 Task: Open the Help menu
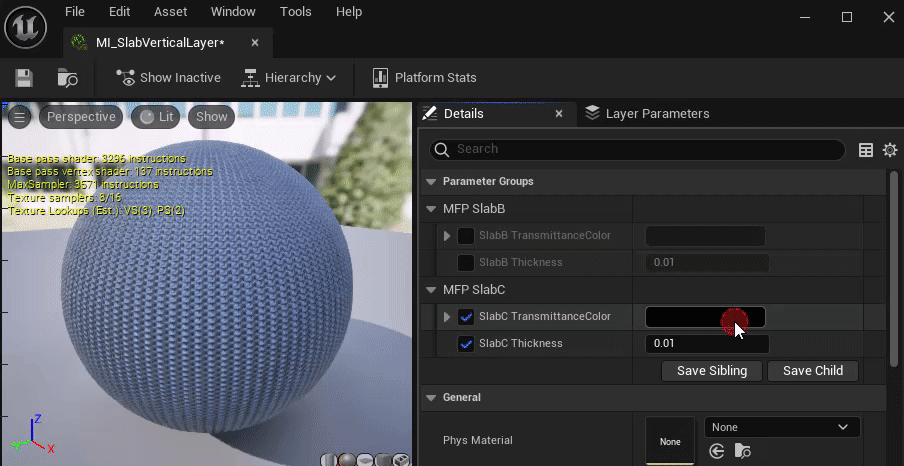[x=349, y=12]
